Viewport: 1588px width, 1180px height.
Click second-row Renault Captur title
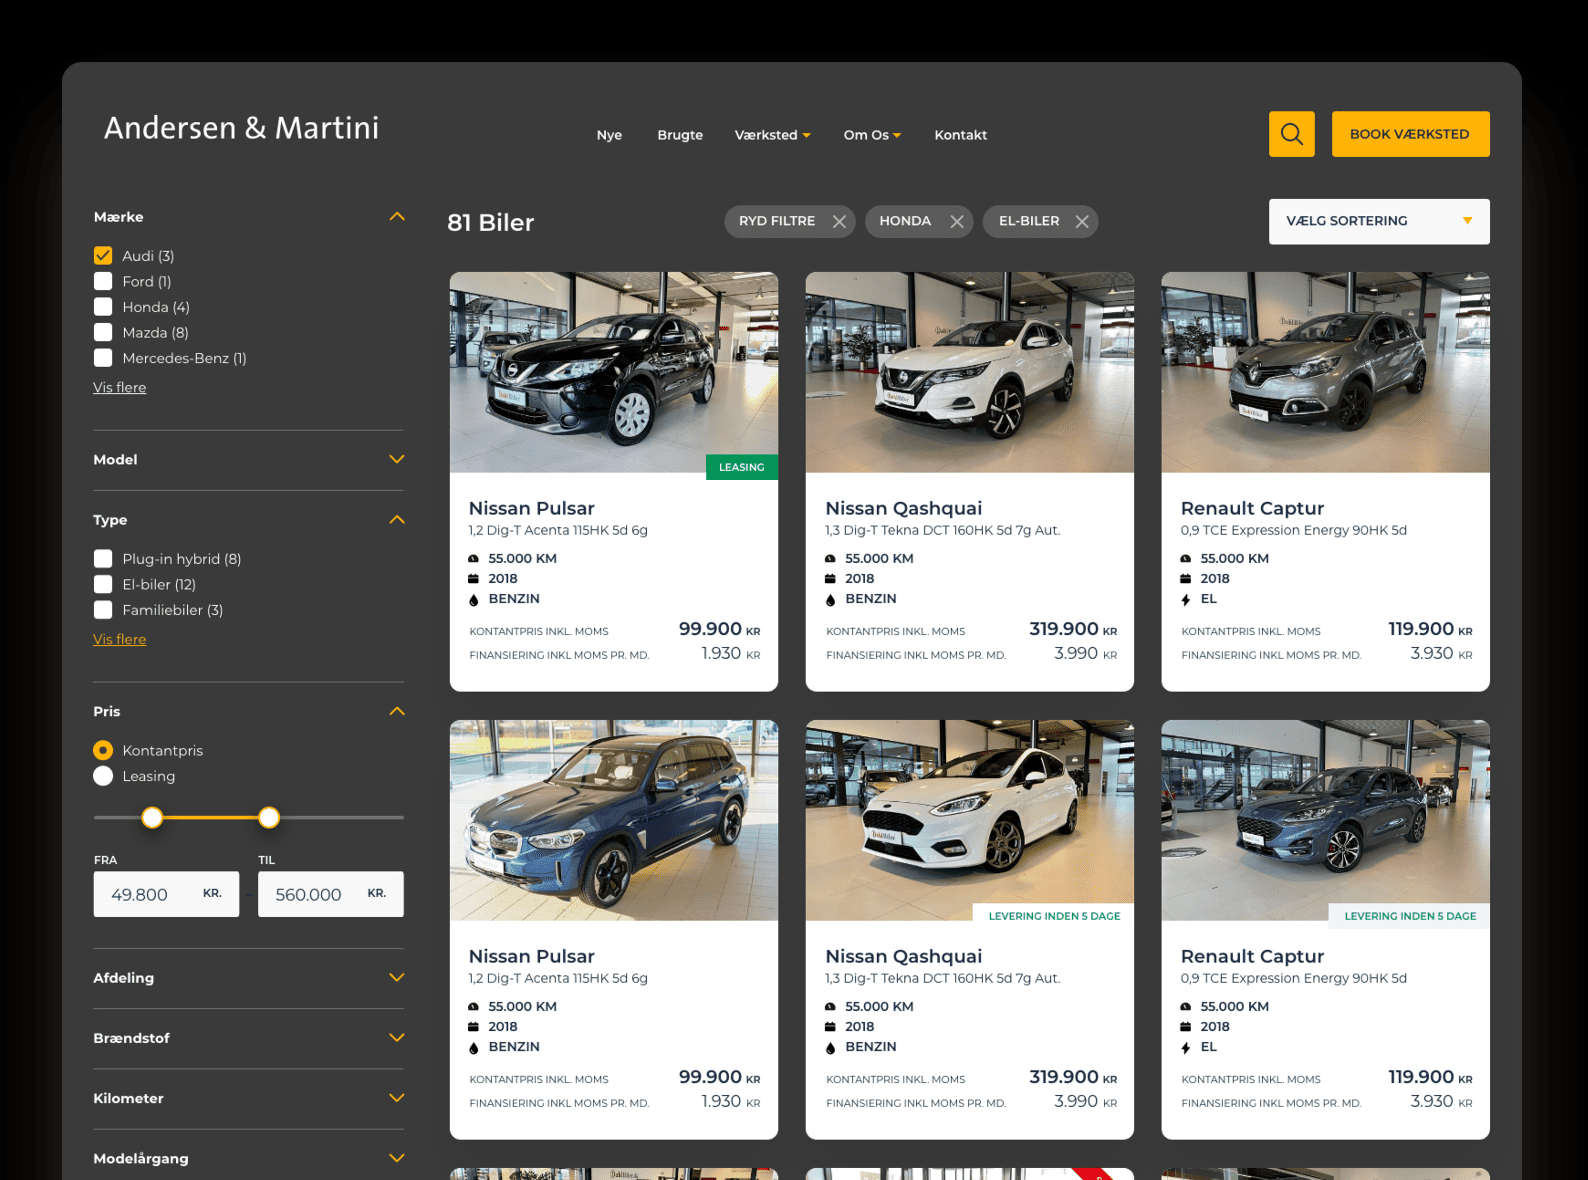pyautogui.click(x=1252, y=956)
